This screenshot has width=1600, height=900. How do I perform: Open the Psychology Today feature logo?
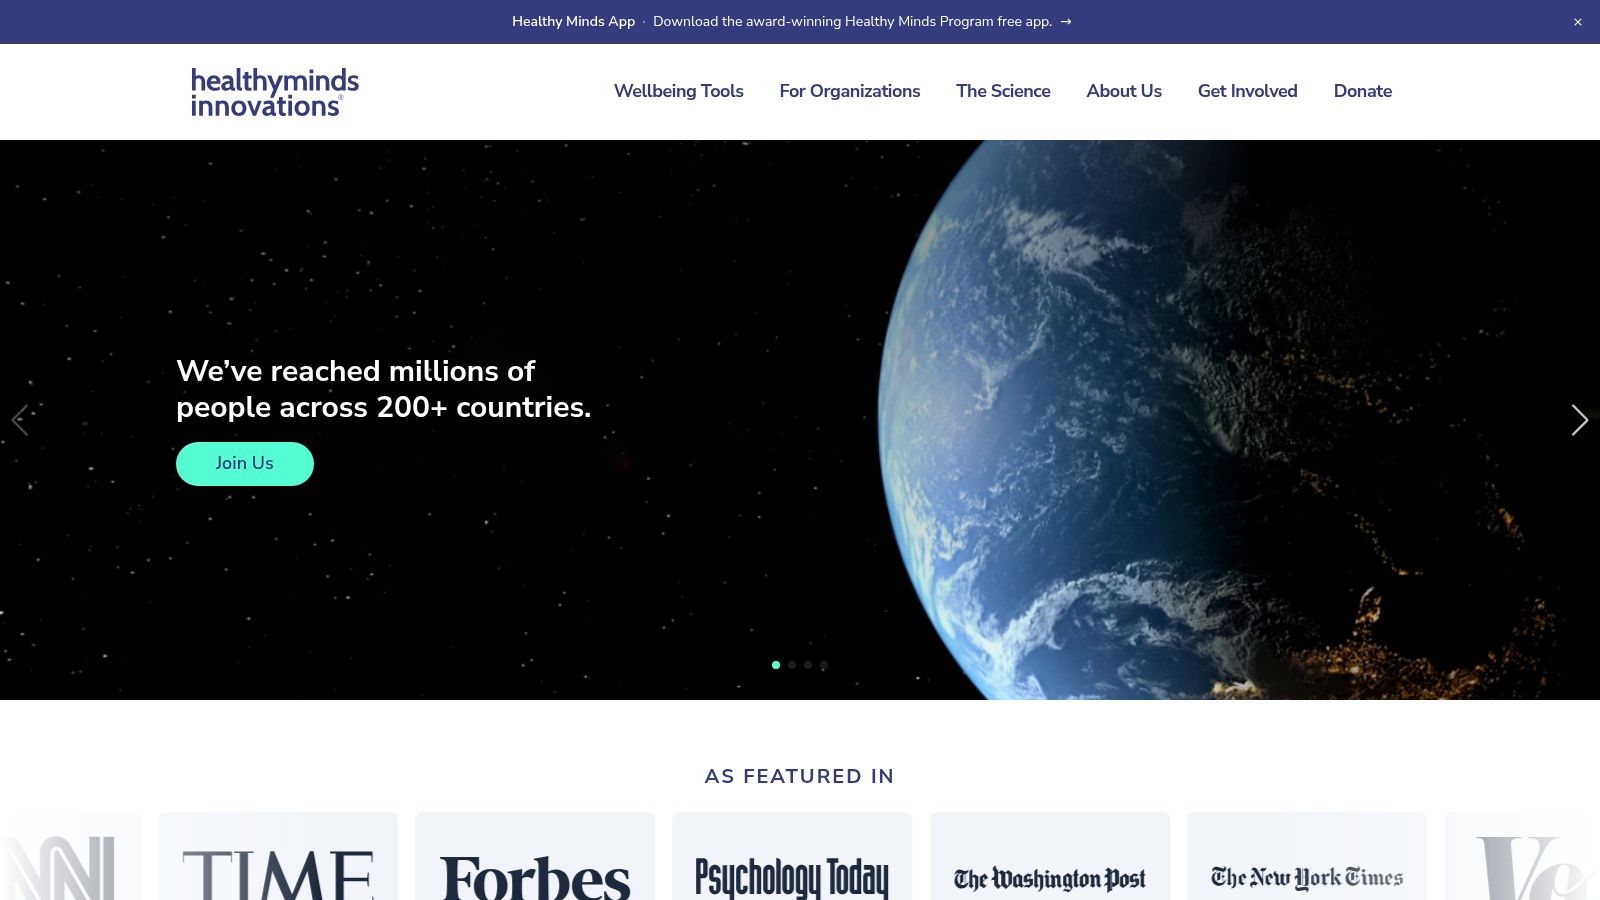tap(792, 857)
